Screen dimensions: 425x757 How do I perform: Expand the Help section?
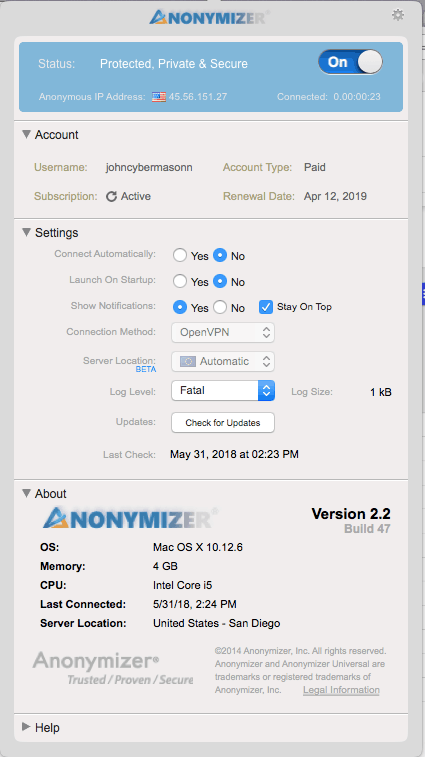(27, 727)
